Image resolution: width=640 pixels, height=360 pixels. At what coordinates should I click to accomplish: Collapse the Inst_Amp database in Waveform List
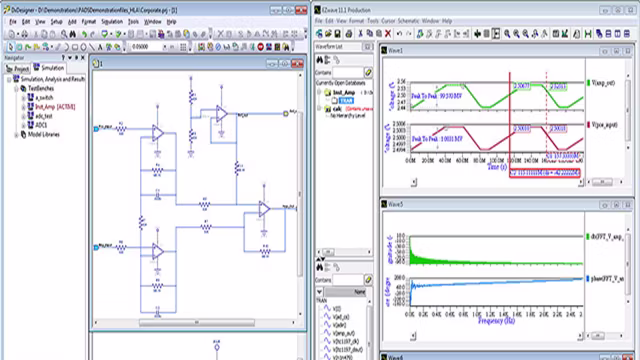coord(319,93)
